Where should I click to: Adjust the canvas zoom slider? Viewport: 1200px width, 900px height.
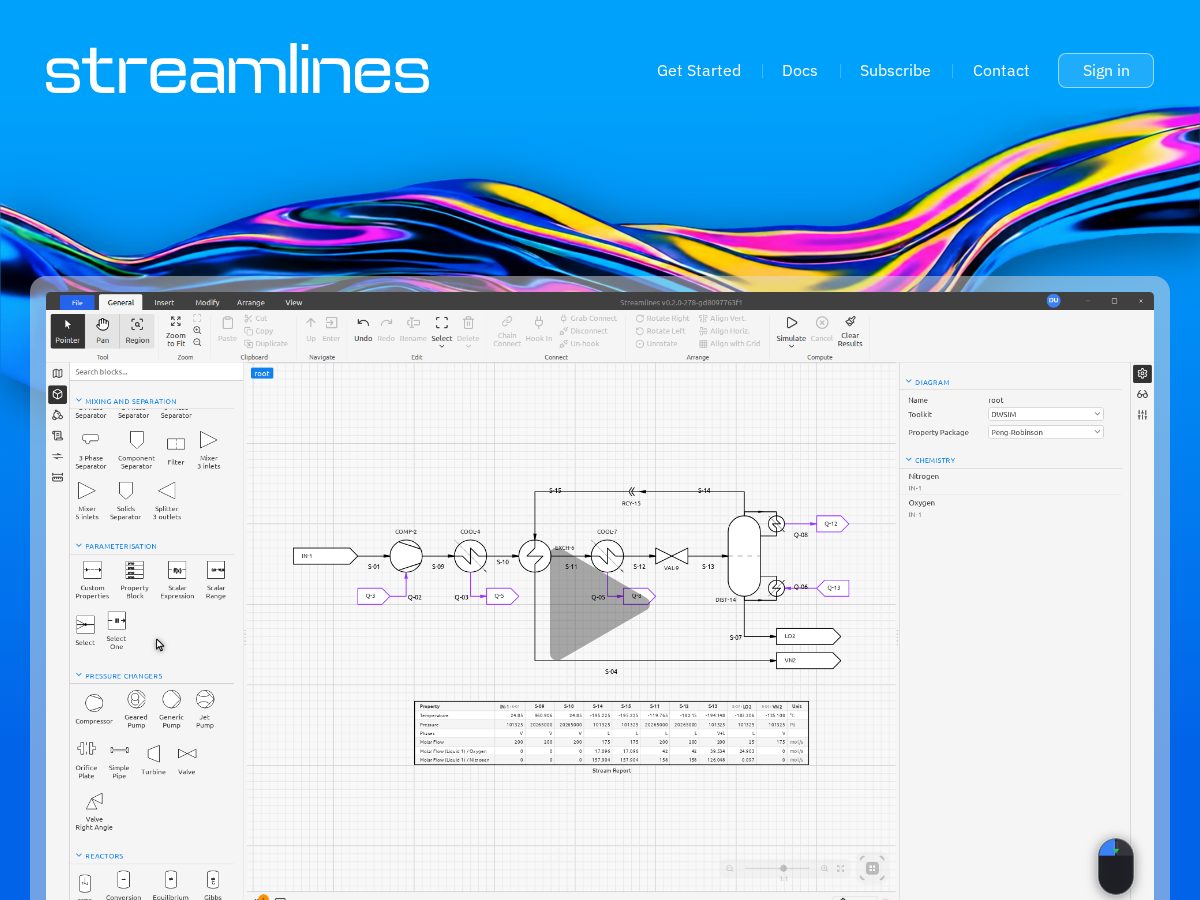click(x=783, y=868)
